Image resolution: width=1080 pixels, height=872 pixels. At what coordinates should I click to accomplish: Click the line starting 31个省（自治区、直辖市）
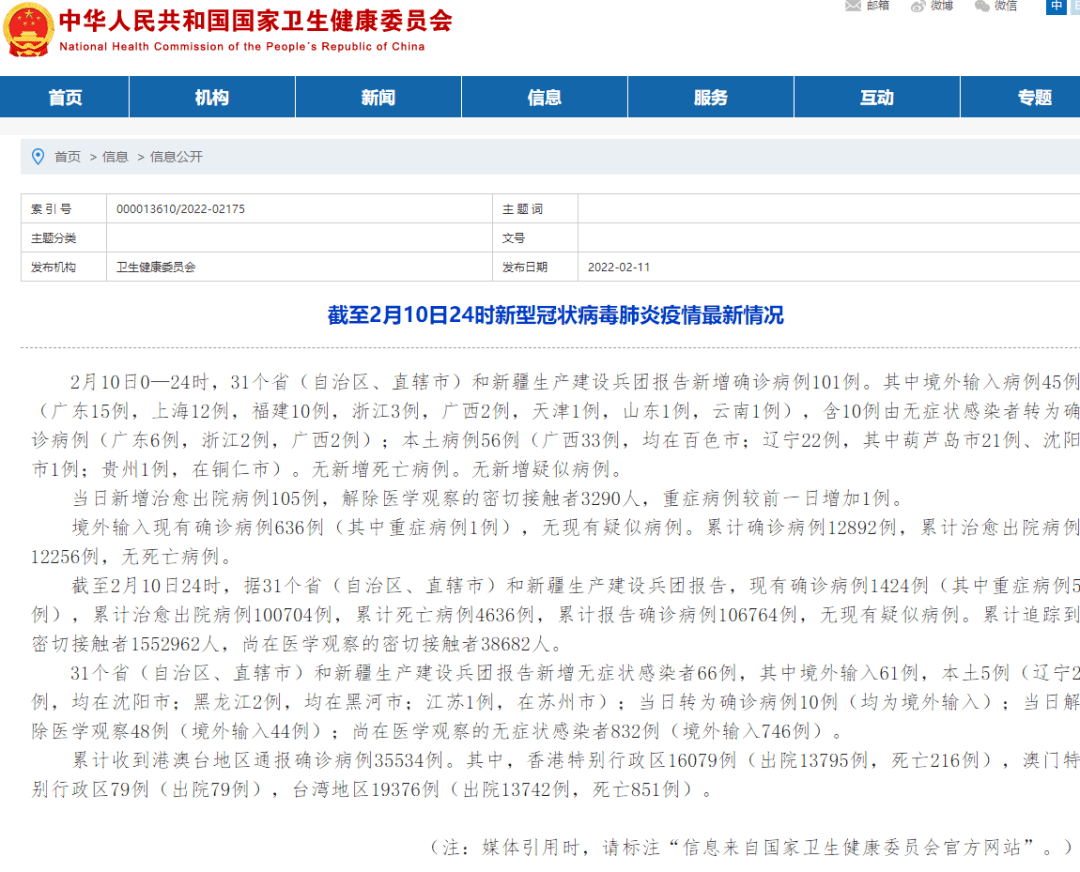tap(575, 673)
